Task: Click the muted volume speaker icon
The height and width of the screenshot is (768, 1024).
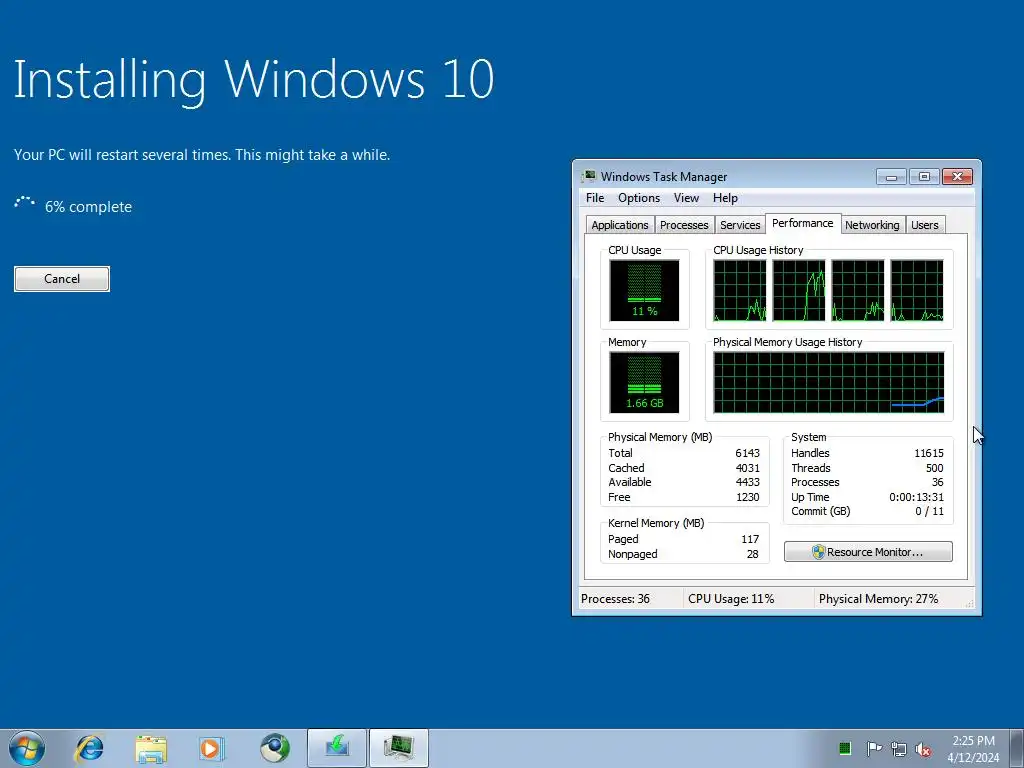Action: [x=923, y=749]
